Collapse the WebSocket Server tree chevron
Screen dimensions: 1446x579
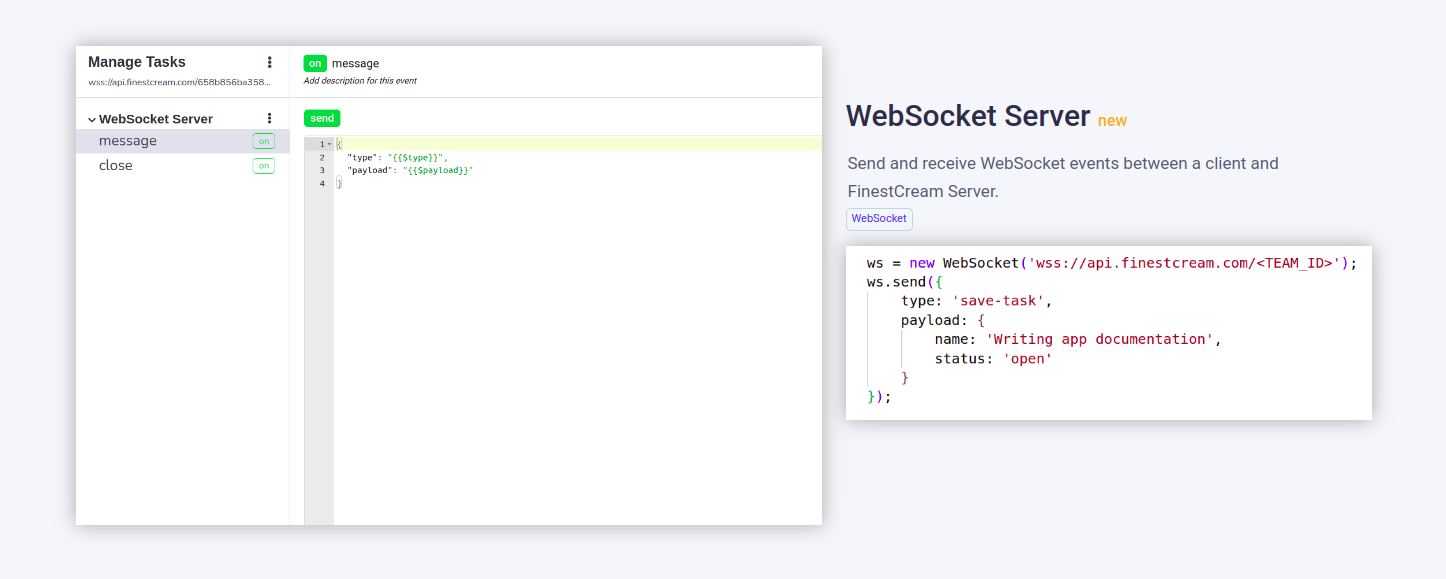tap(92, 120)
